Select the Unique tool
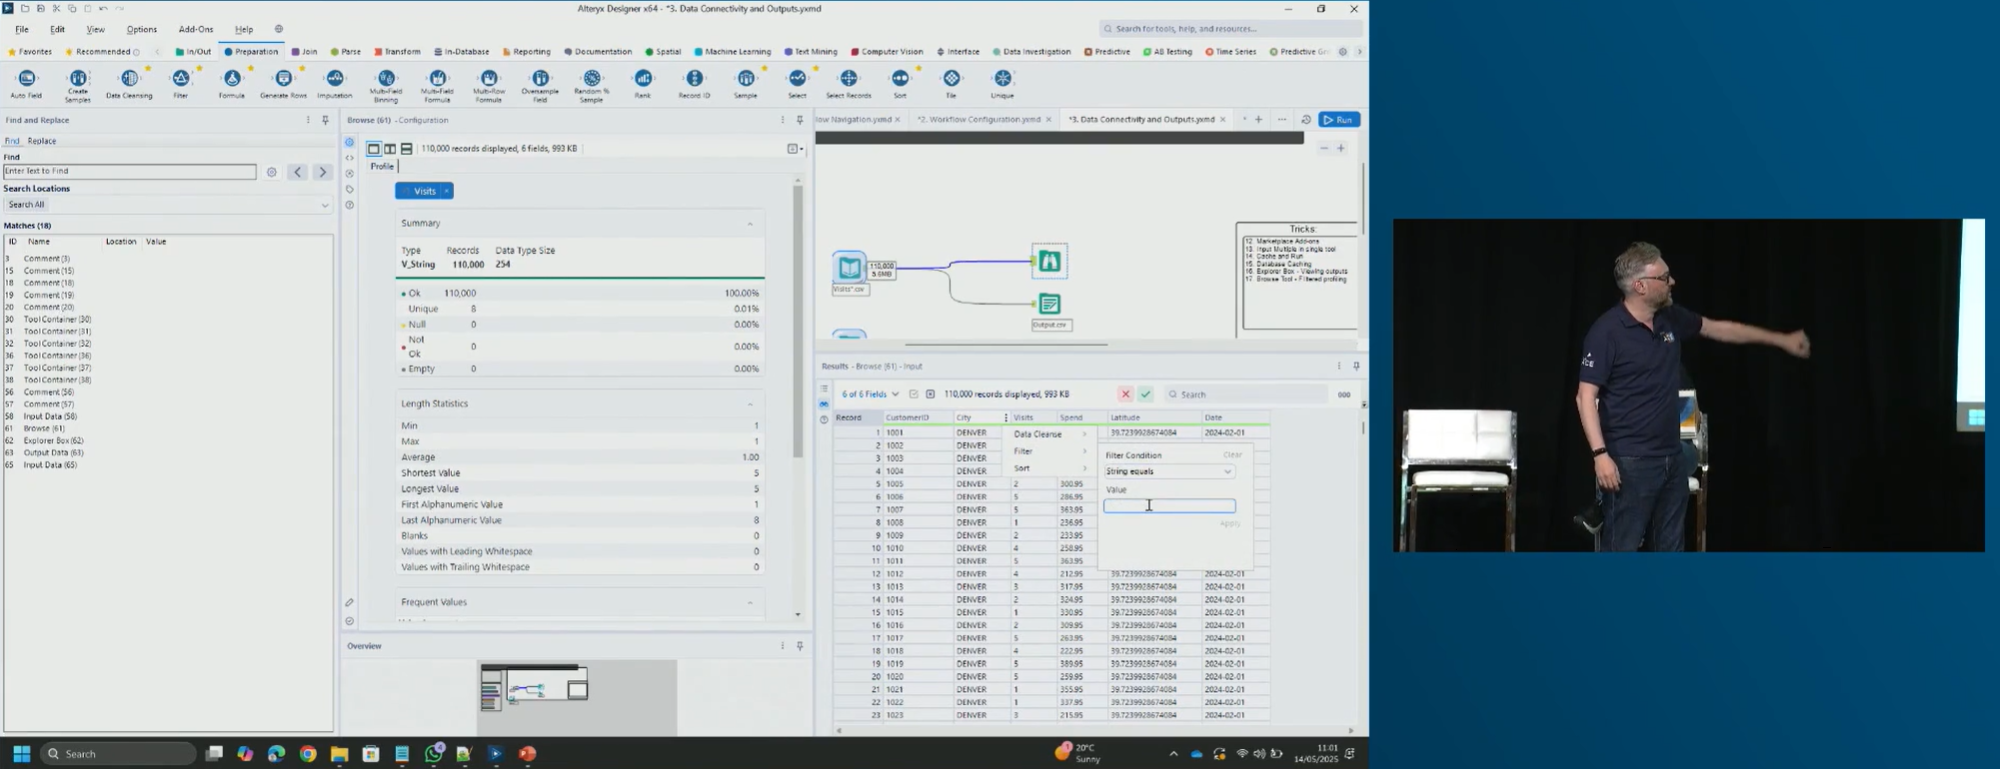This screenshot has width=2000, height=769. 1002,83
